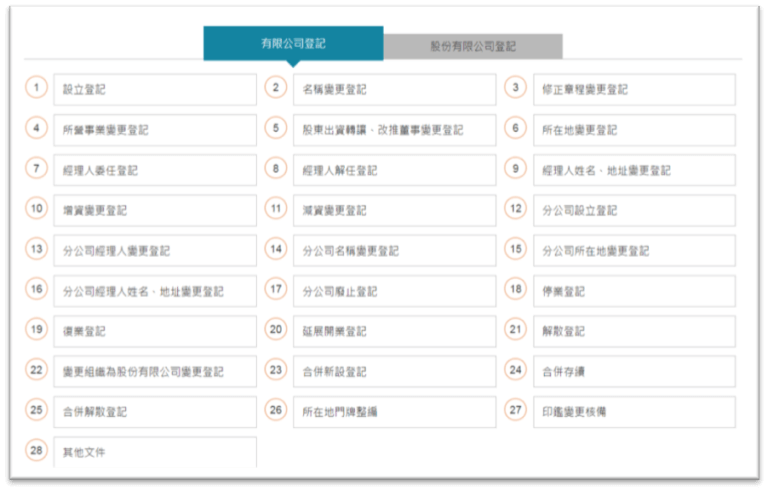Screen dimensions: 768x491
Task: Click the number 1 circle icon
Action: click(37, 88)
